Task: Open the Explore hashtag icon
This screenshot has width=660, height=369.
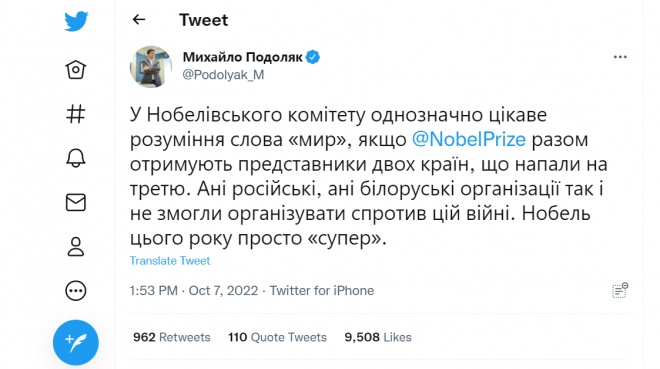Action: point(76,114)
